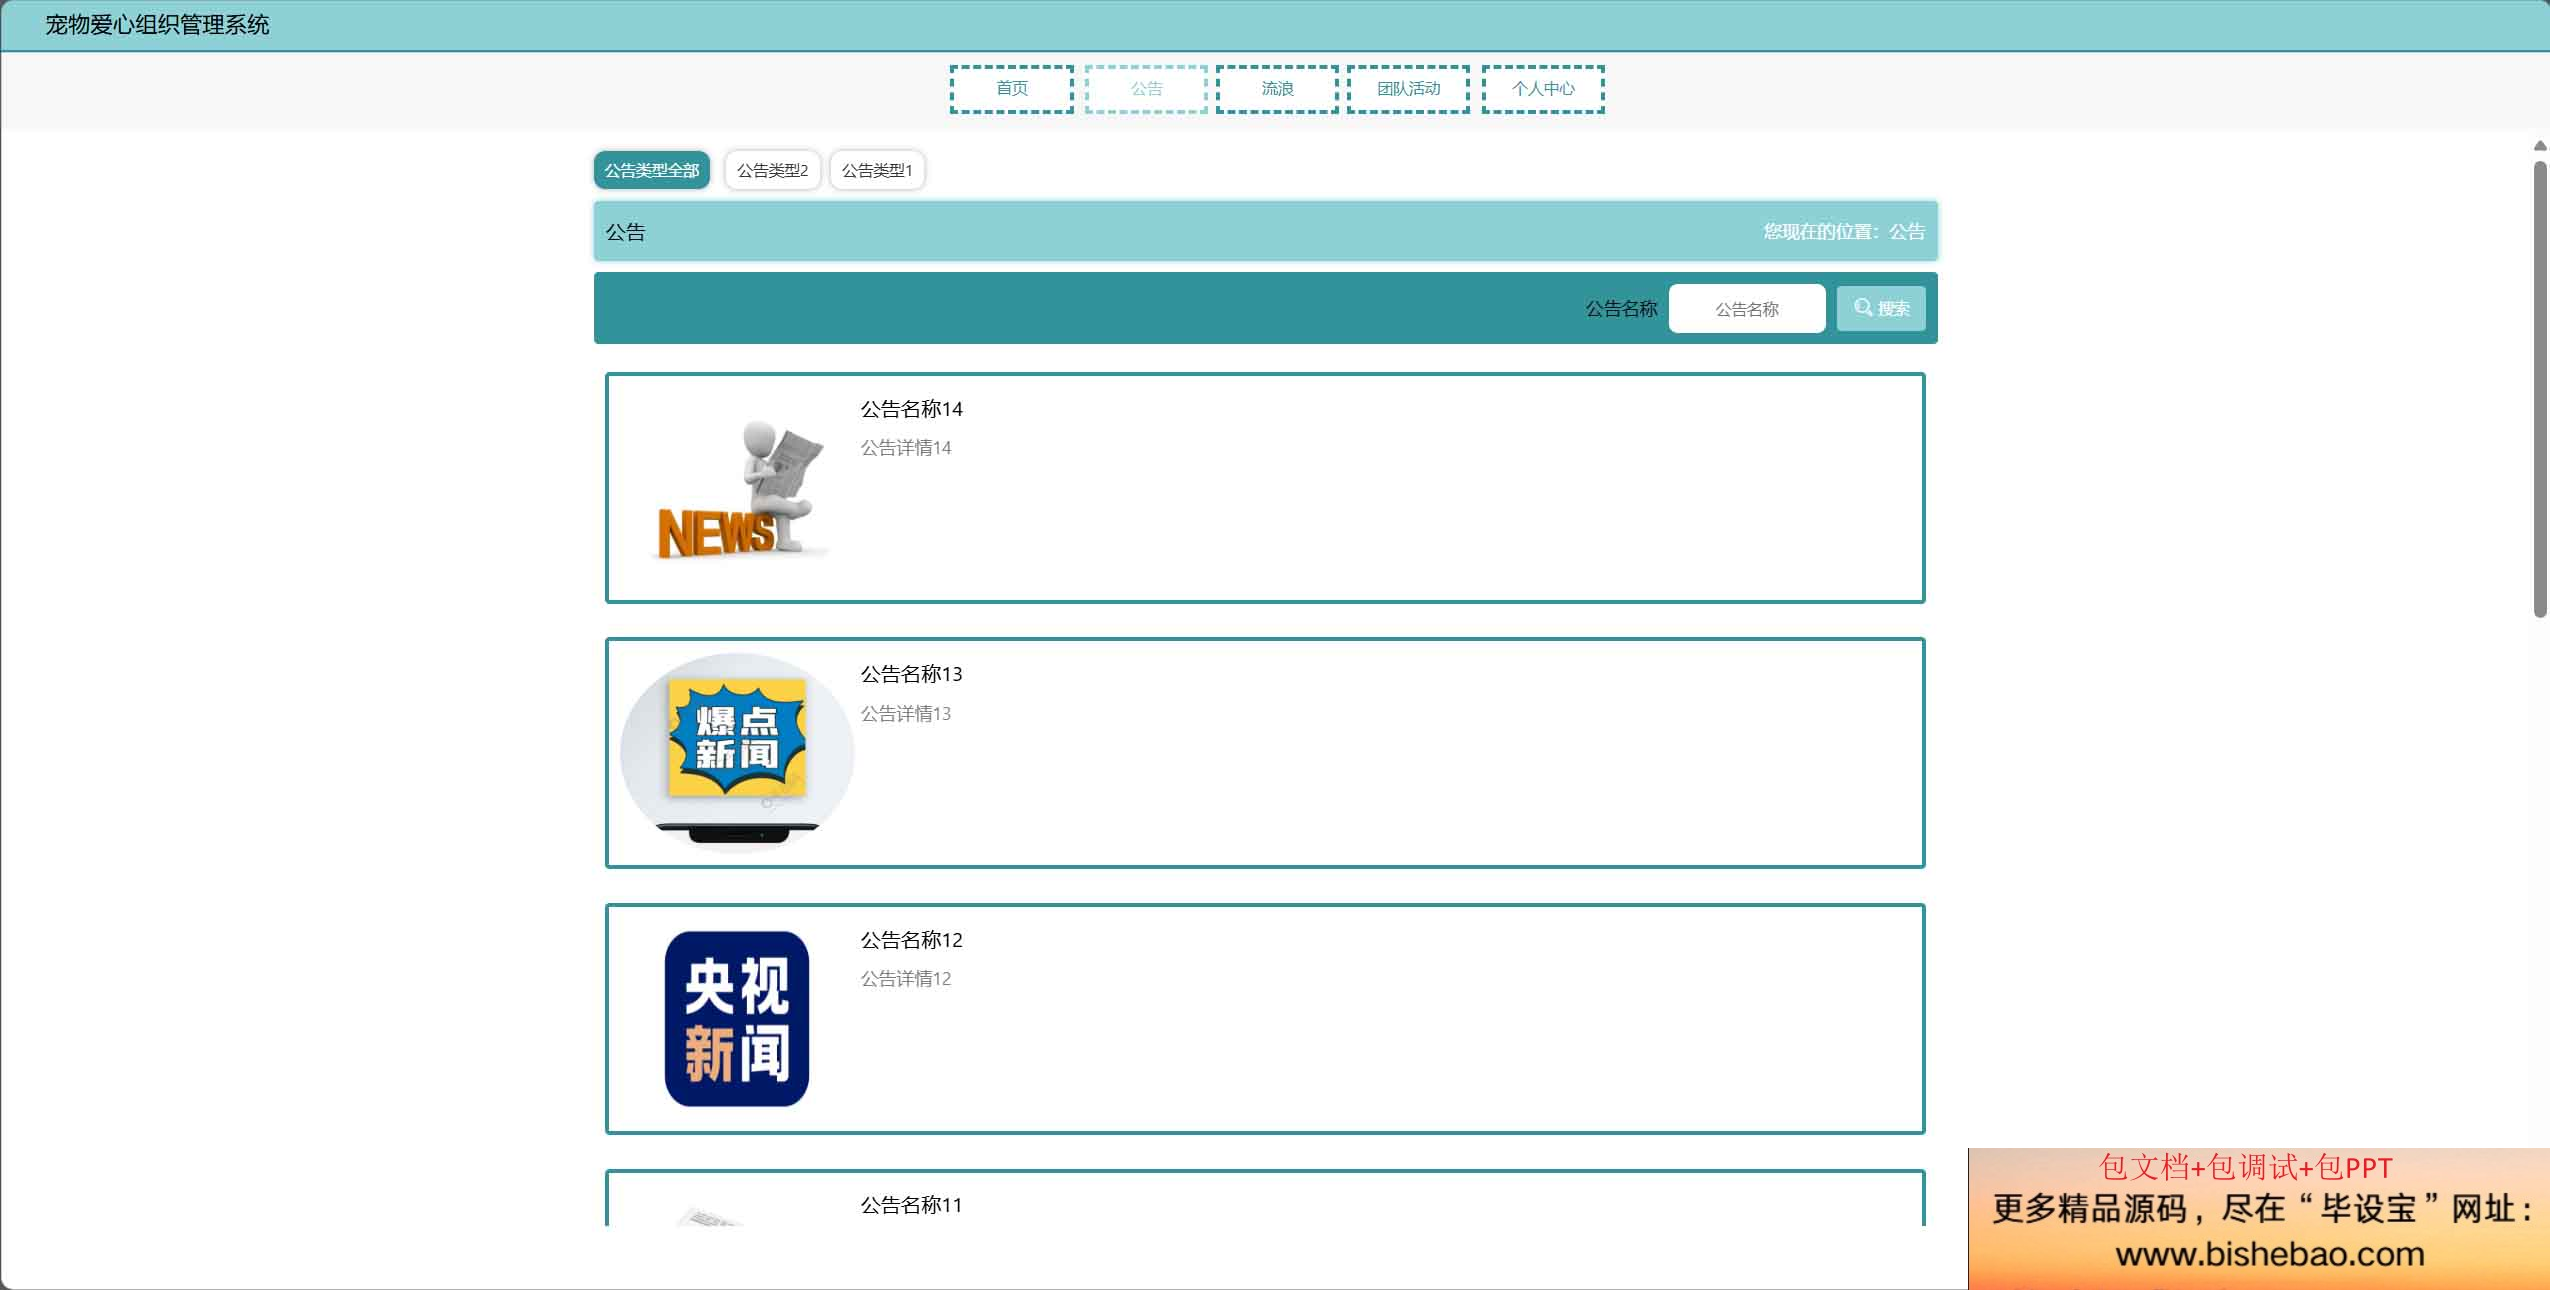Open the 首页 navigation tab
2550x1290 pixels.
[1011, 89]
